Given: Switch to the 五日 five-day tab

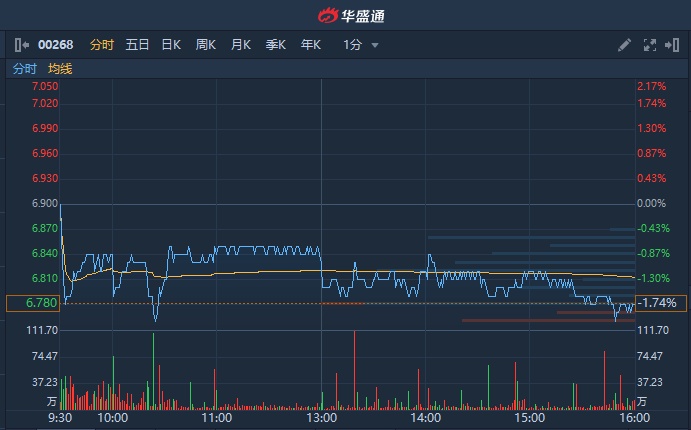Looking at the screenshot, I should [x=137, y=45].
